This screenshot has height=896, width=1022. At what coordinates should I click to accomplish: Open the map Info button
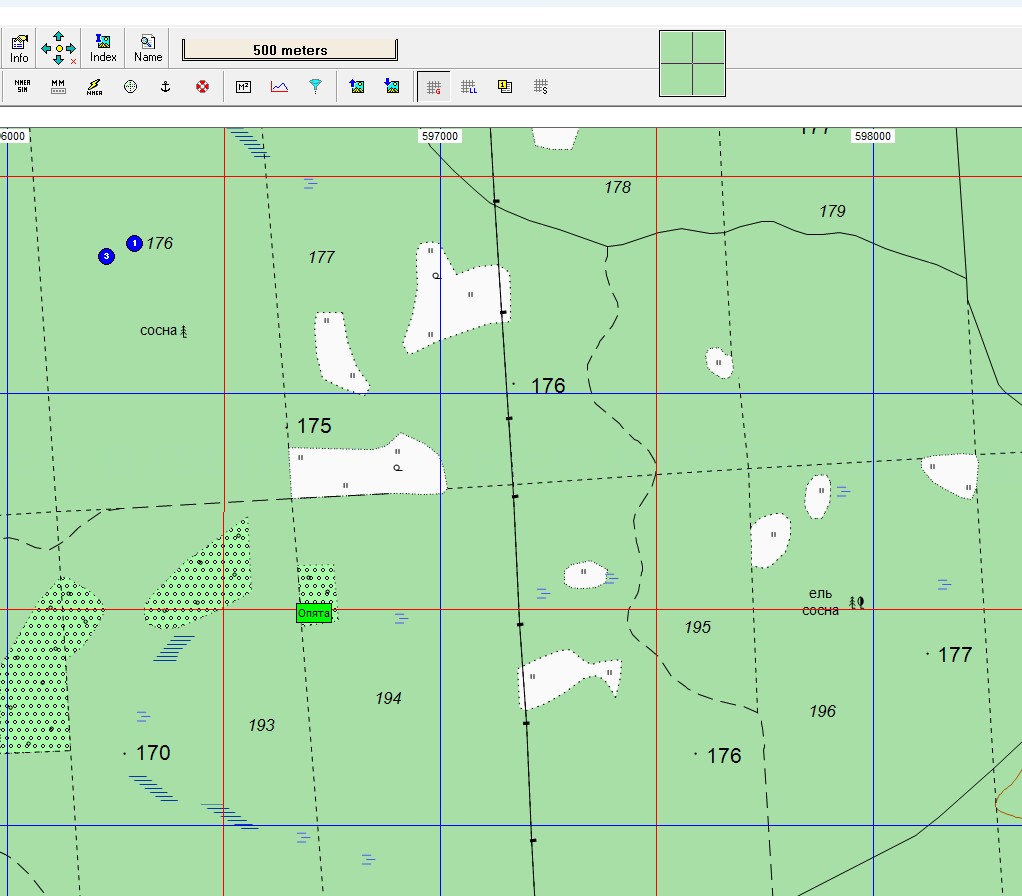pyautogui.click(x=19, y=49)
